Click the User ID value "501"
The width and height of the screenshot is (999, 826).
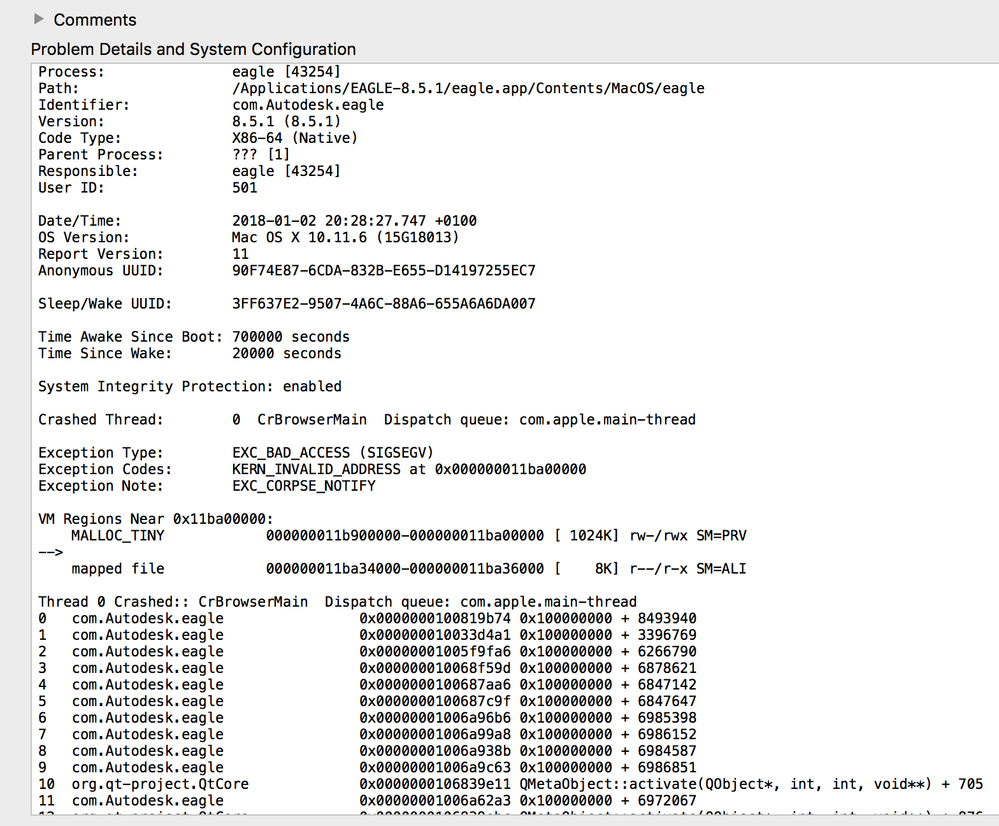(245, 187)
